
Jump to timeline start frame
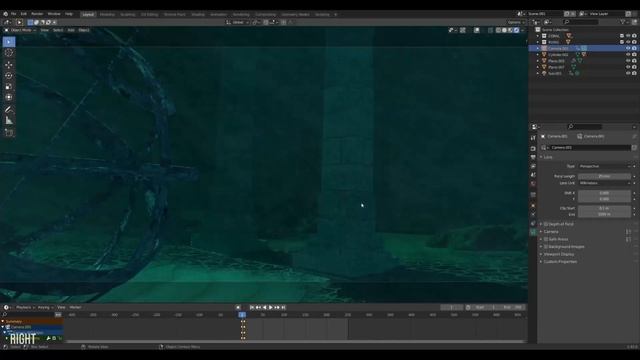[252, 307]
